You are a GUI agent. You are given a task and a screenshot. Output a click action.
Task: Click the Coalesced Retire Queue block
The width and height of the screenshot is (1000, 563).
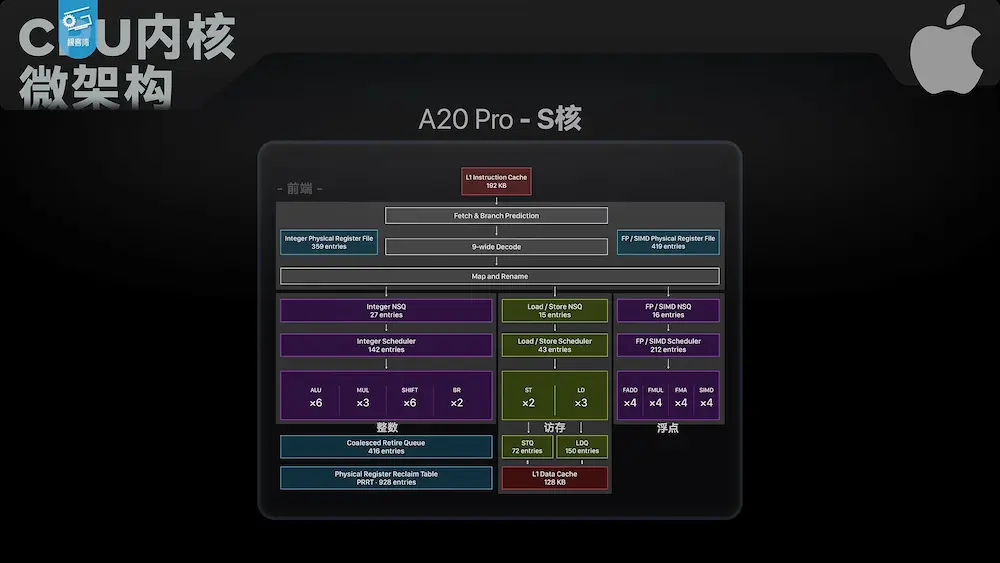(386, 447)
